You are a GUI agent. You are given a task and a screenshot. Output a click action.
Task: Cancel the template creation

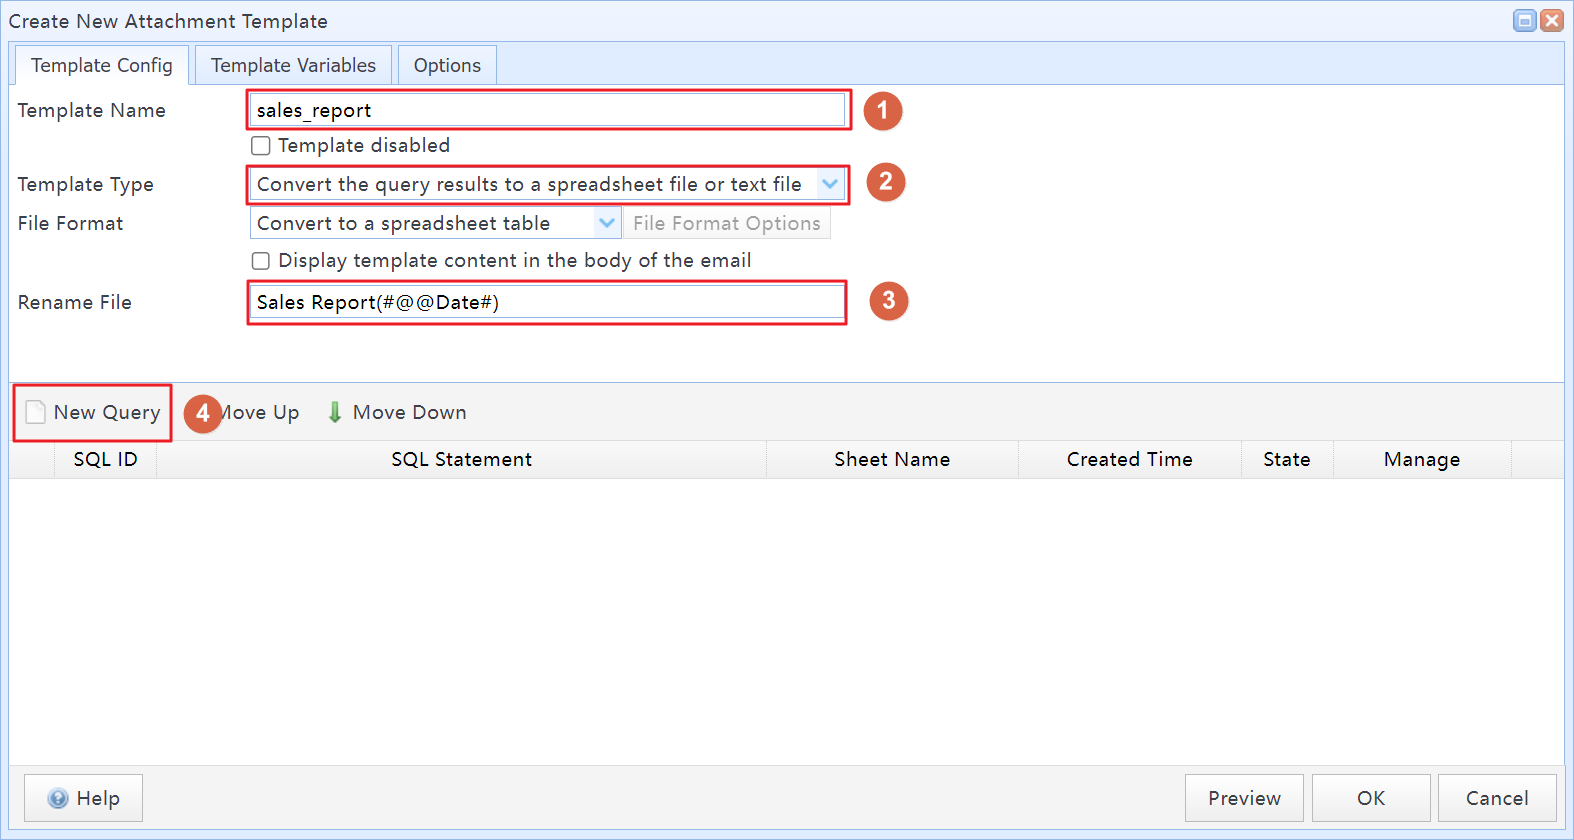coord(1496,798)
